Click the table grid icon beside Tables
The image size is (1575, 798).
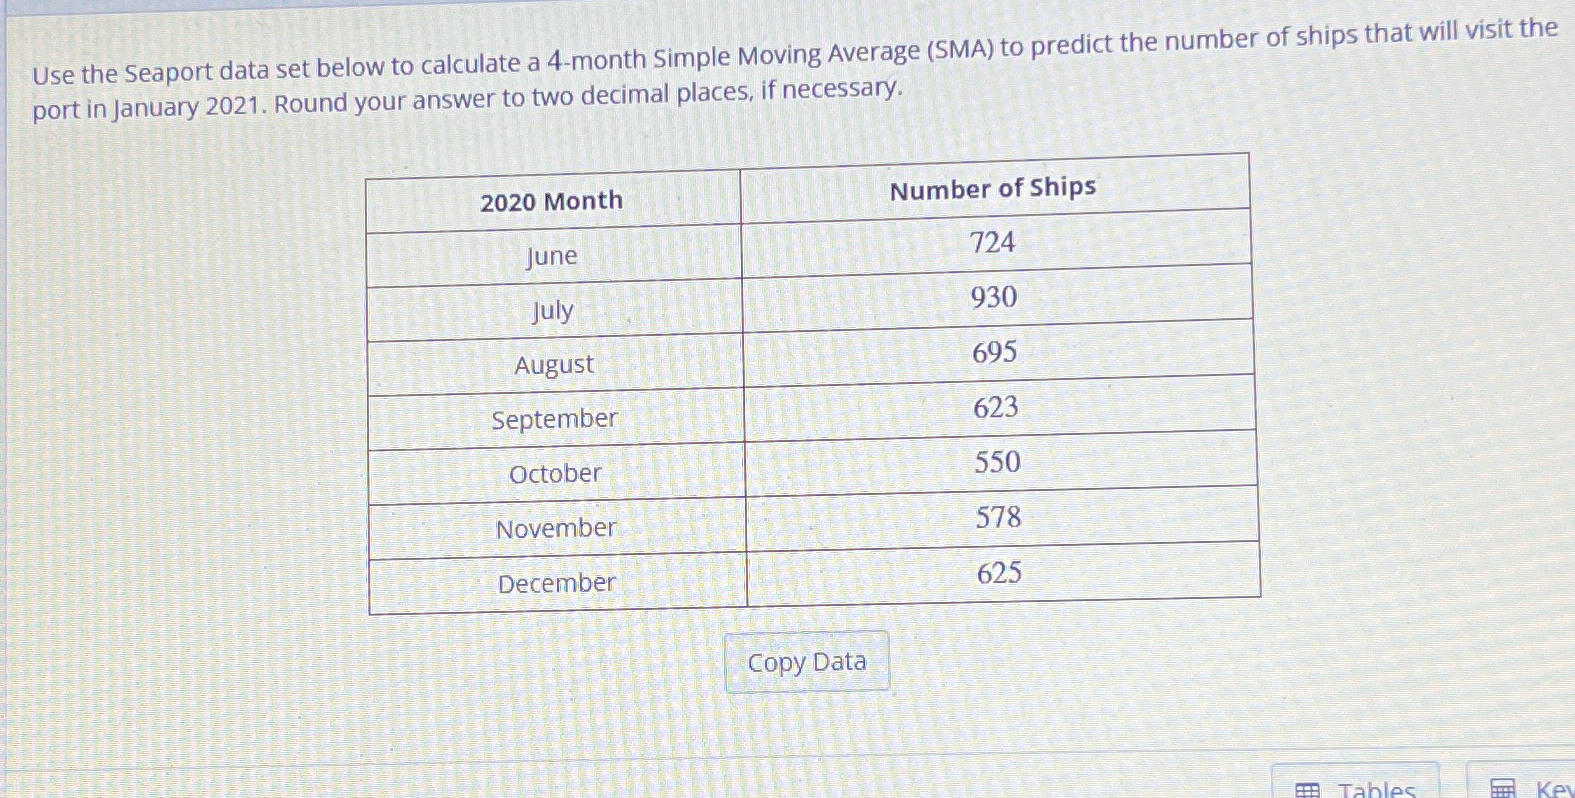point(1307,787)
